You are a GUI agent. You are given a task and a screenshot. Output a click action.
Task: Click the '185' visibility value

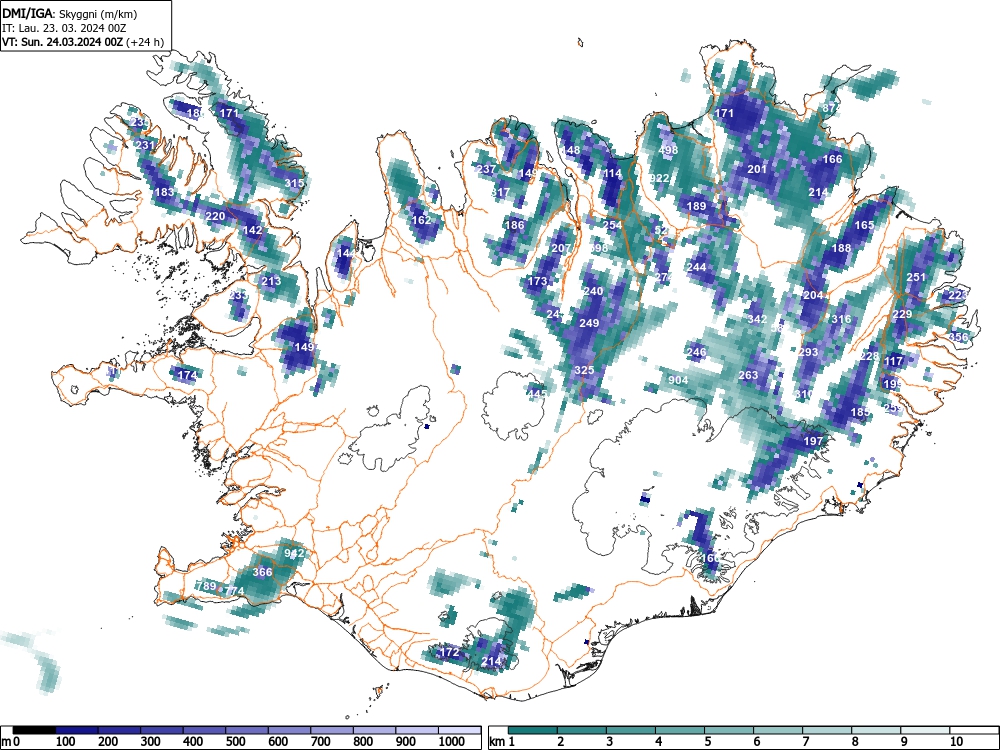point(860,413)
